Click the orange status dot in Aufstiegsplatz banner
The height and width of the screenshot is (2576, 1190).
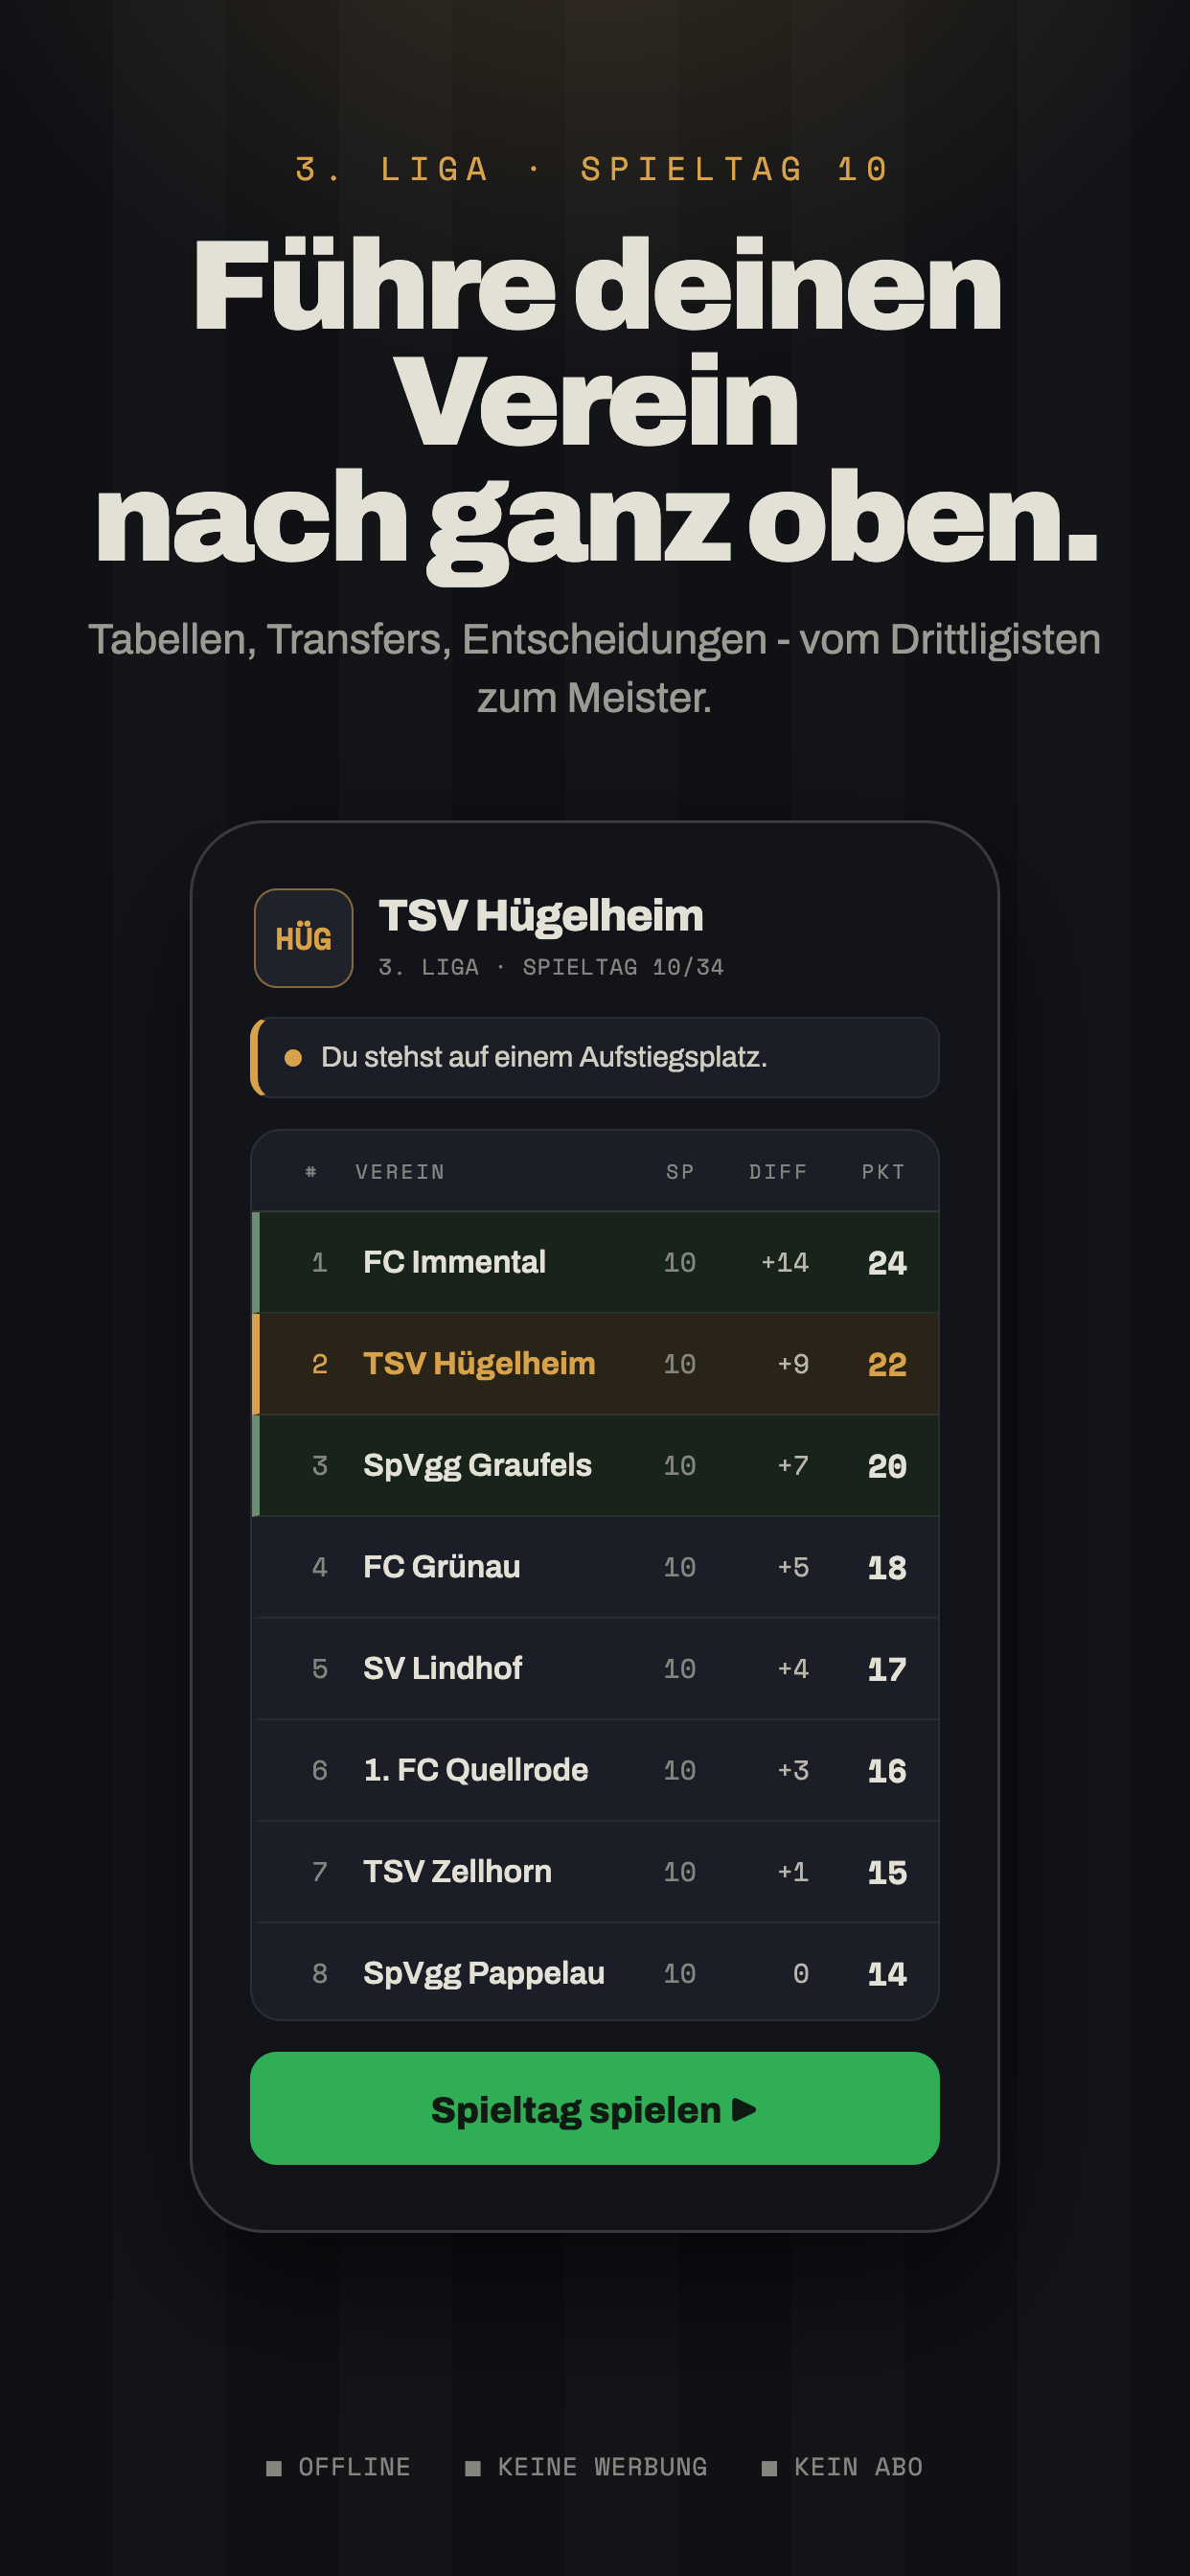[293, 1058]
